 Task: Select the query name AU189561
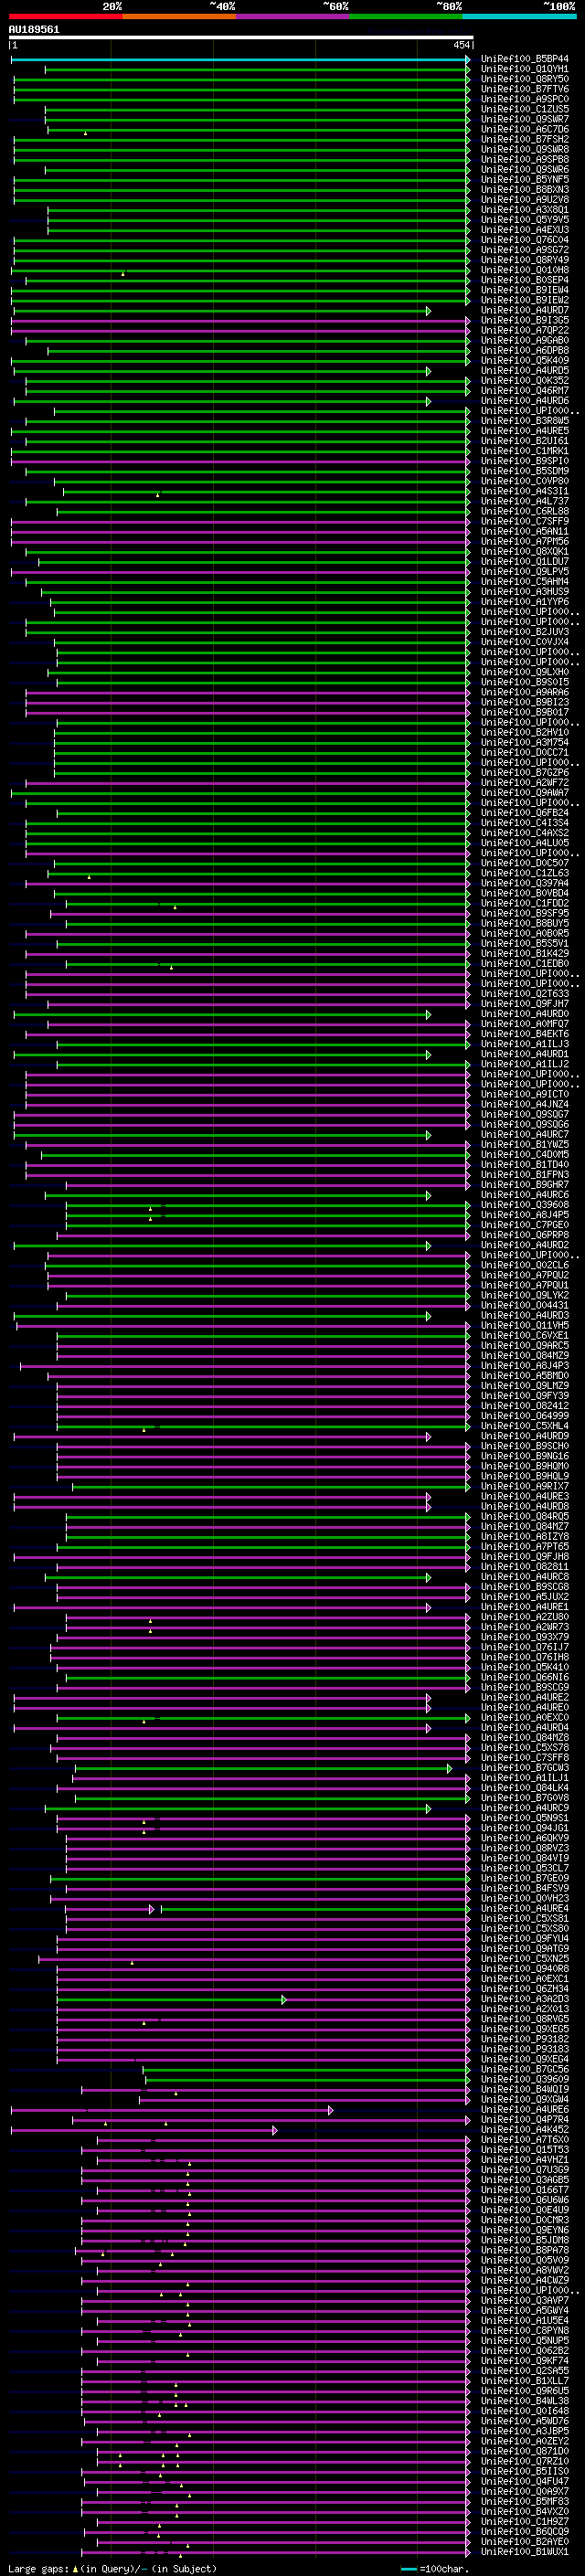pyautogui.click(x=34, y=30)
